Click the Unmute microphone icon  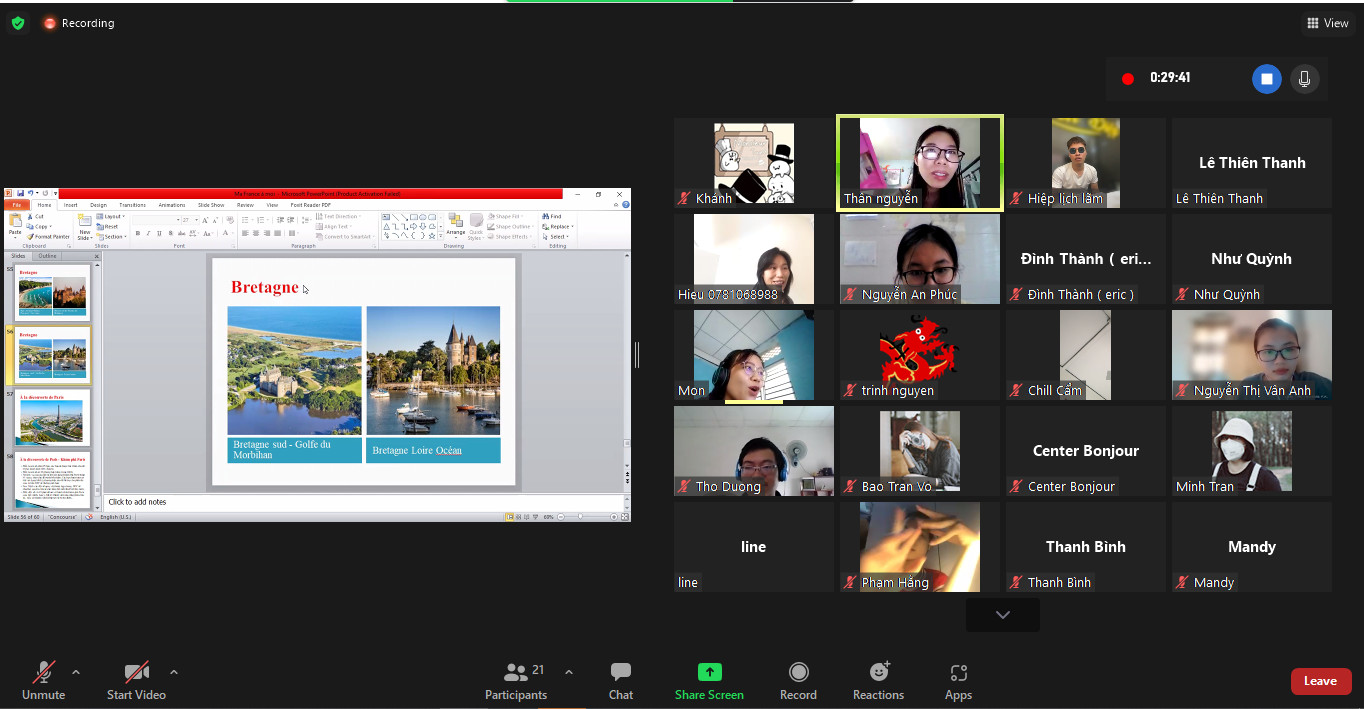43,672
